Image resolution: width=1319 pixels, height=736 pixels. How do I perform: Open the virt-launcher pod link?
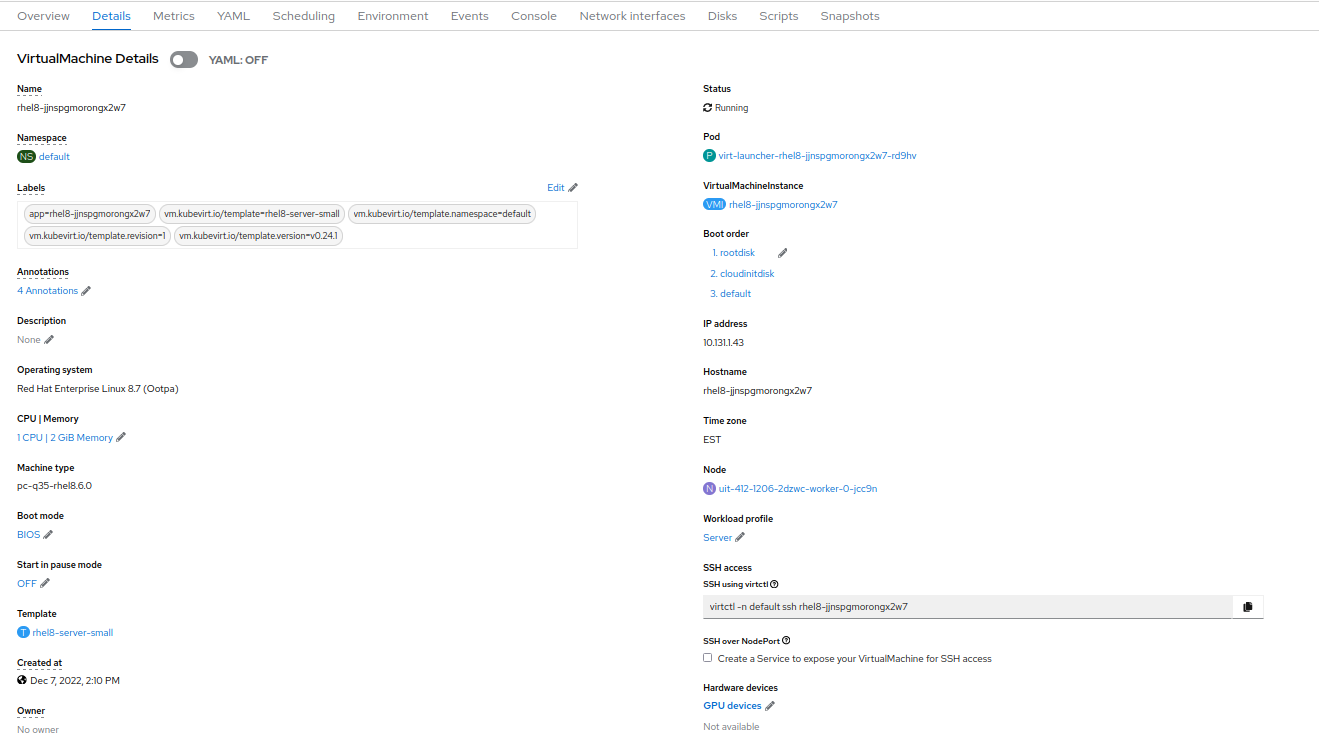pyautogui.click(x=817, y=156)
